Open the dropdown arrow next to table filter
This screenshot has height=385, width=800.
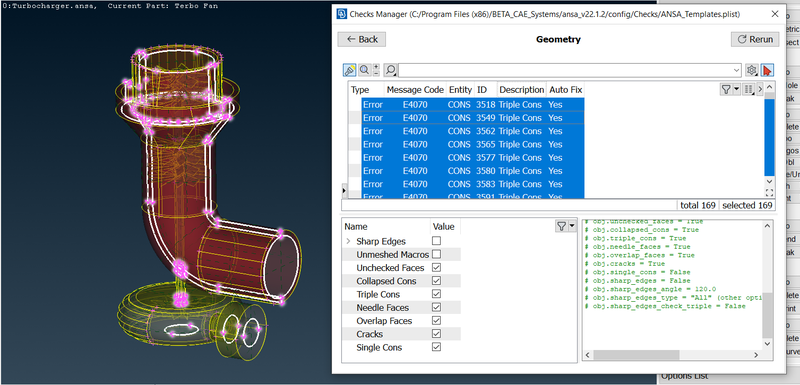[736, 89]
